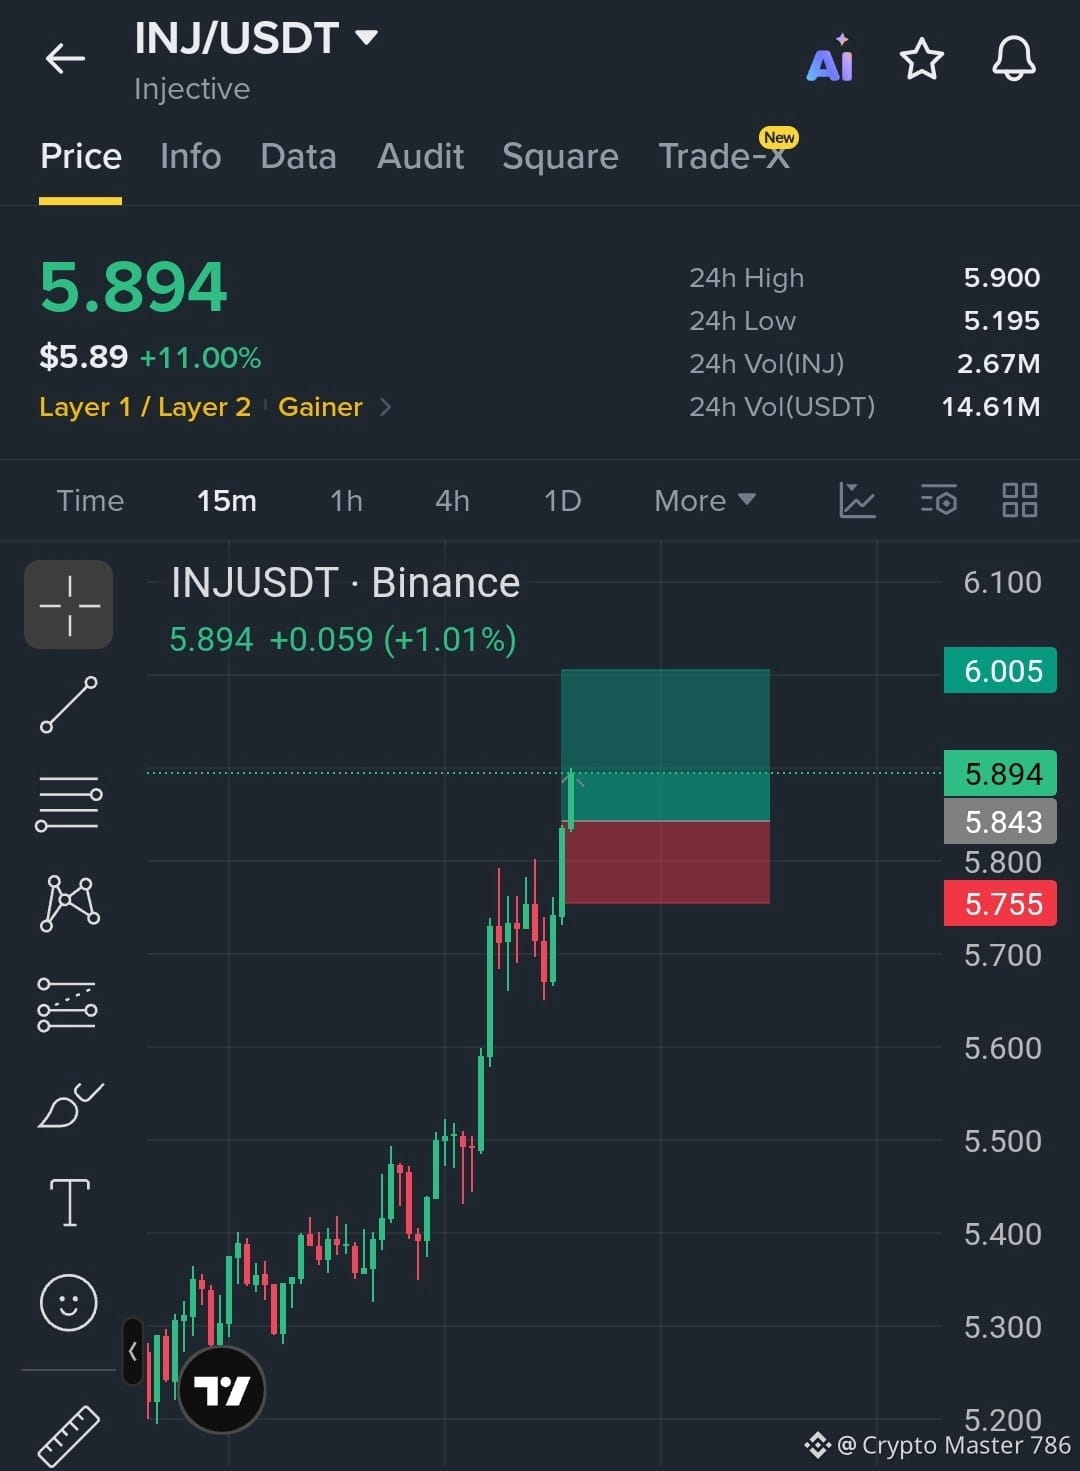Click the large 5.894 price display
This screenshot has height=1471, width=1080.
[x=134, y=288]
